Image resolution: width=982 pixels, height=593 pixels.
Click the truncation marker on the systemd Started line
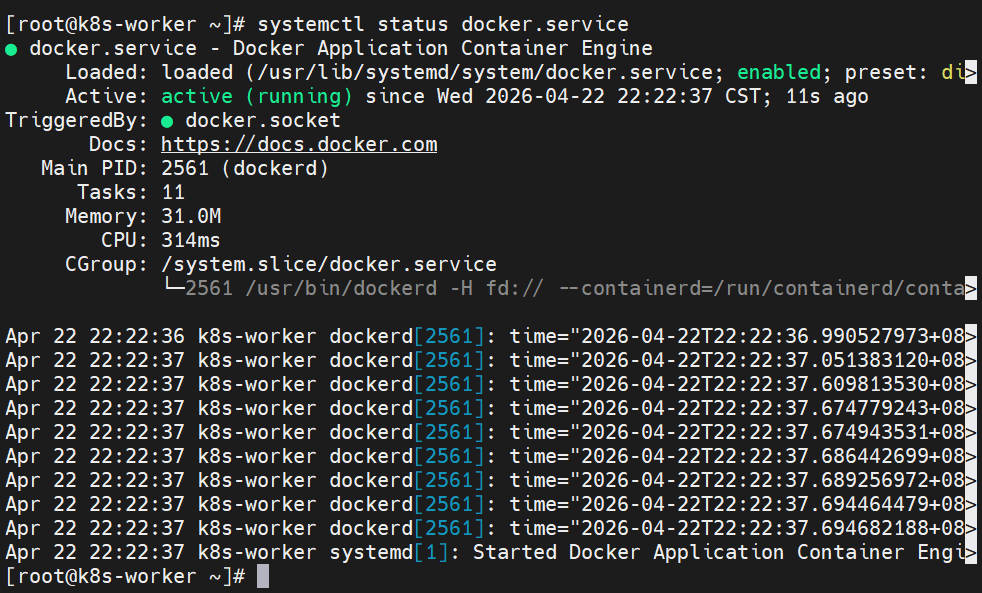point(970,552)
